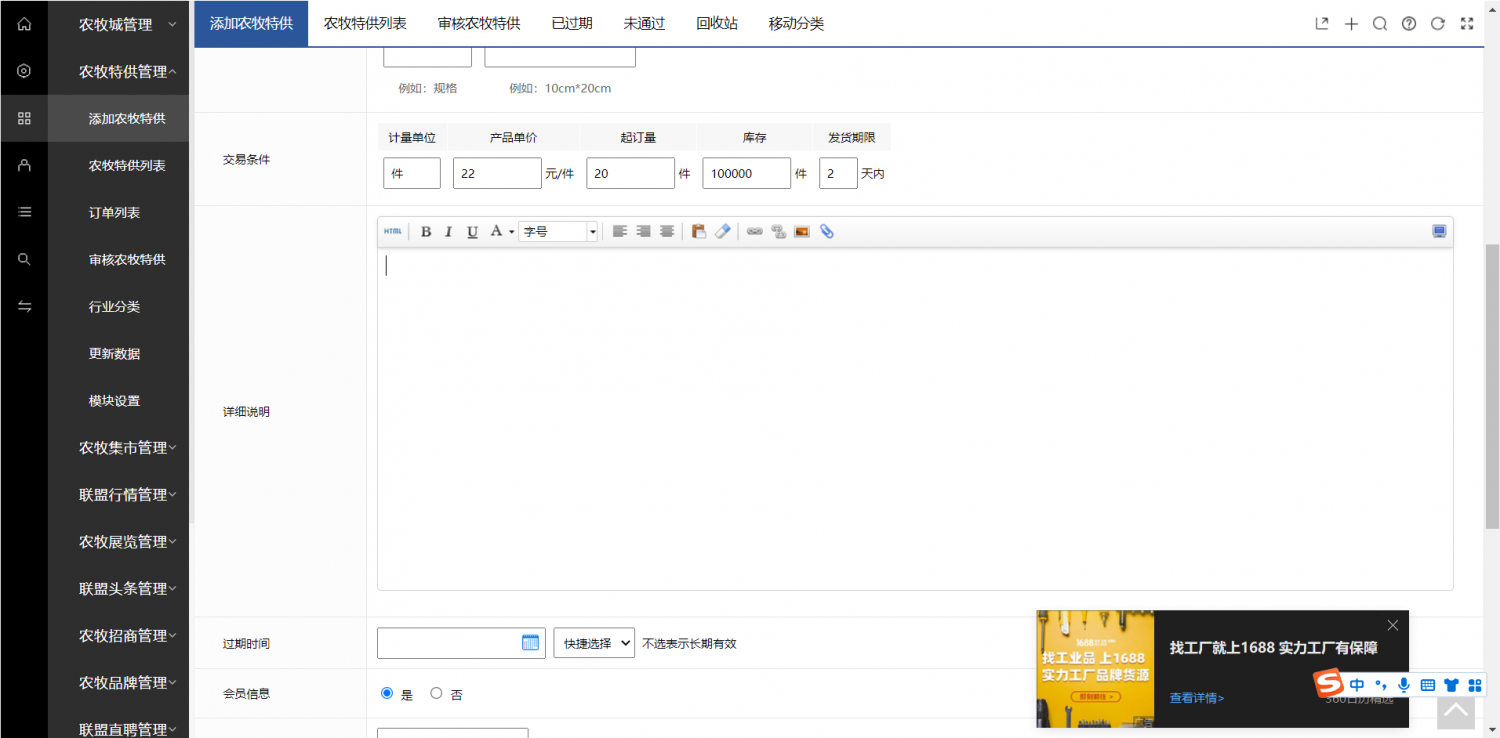The height and width of the screenshot is (738, 1500).
Task: Select 是 for 会员信息
Action: (387, 693)
